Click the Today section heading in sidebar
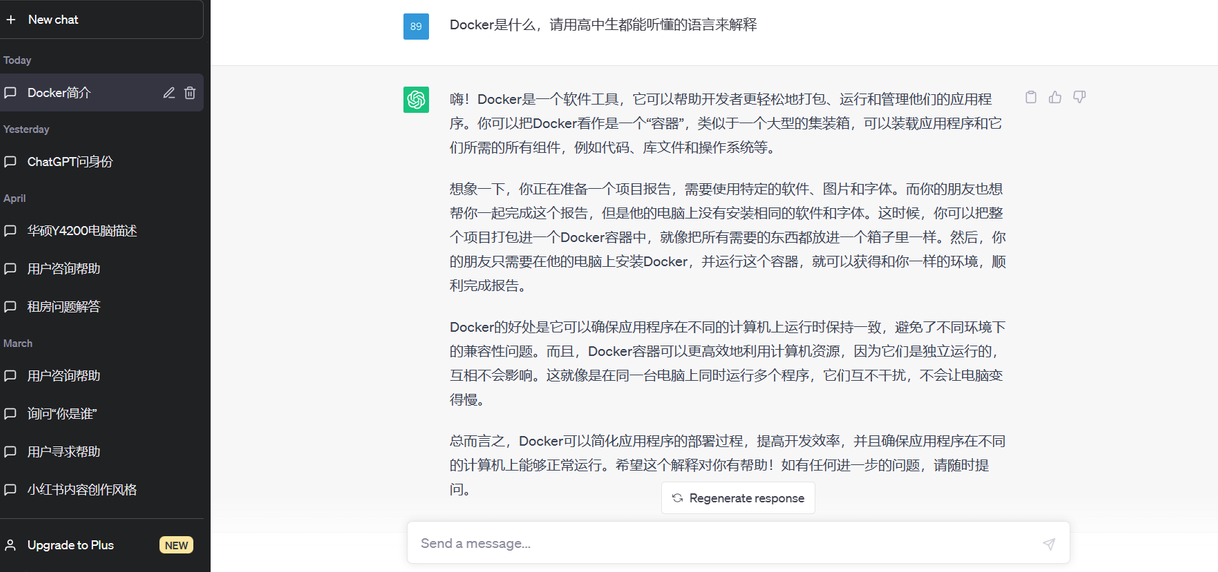 pos(18,60)
